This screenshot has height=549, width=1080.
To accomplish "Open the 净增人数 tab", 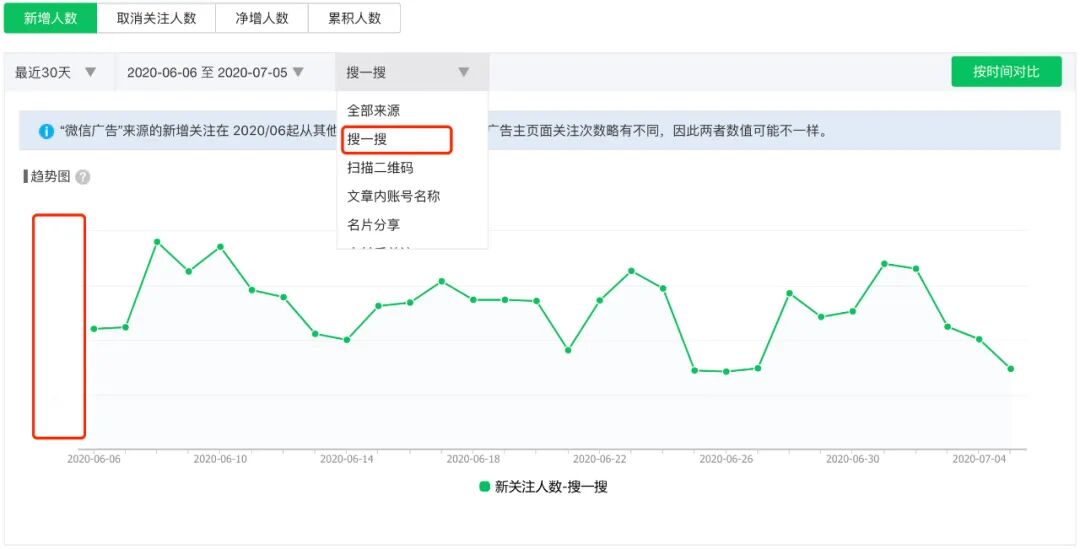I will pyautogui.click(x=262, y=18).
